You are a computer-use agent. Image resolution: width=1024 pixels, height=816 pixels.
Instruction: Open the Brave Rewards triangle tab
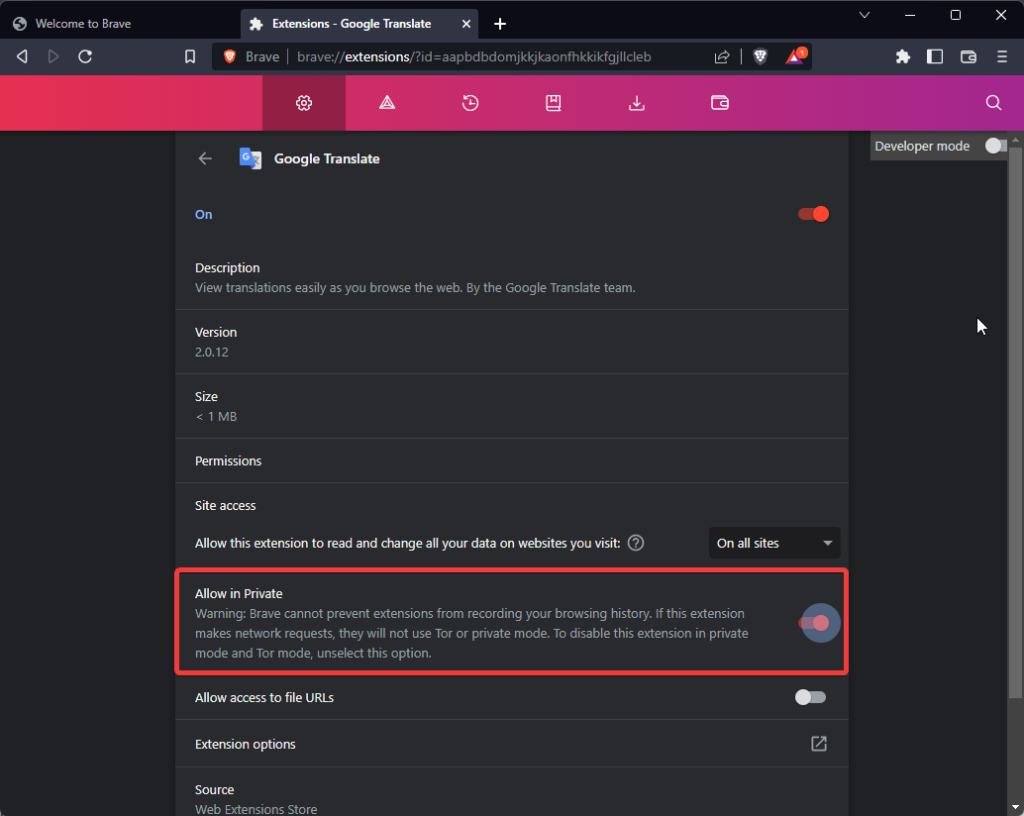(387, 102)
